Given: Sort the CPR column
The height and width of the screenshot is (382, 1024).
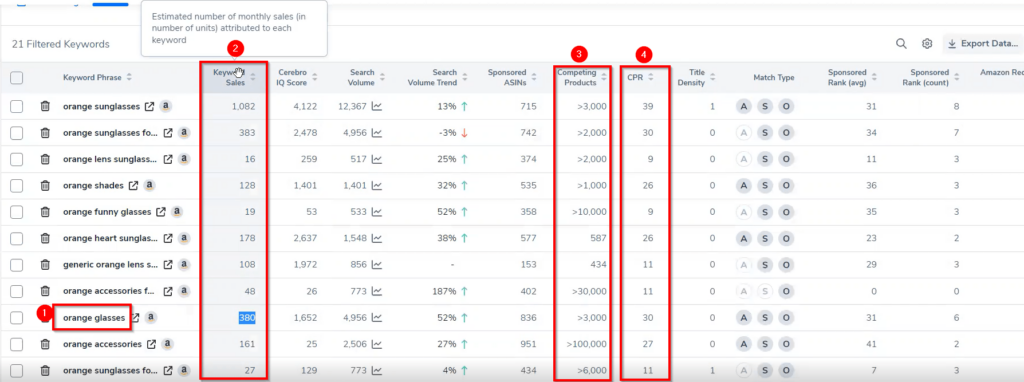Looking at the screenshot, I should [651, 78].
